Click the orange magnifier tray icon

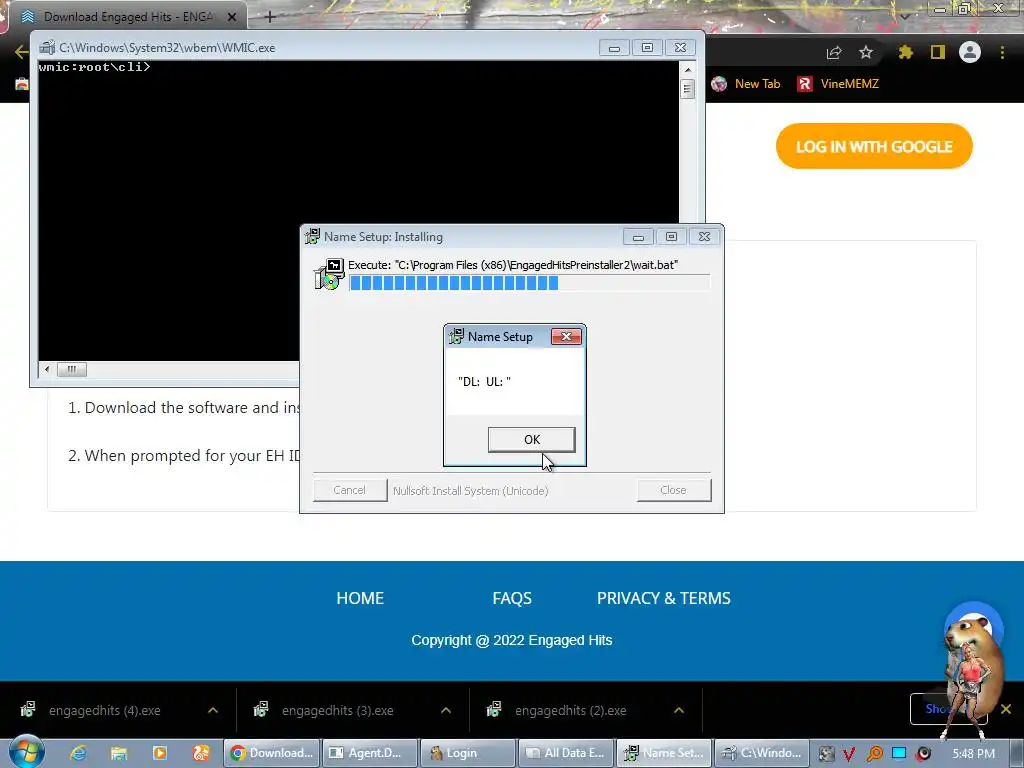pyautogui.click(x=874, y=754)
